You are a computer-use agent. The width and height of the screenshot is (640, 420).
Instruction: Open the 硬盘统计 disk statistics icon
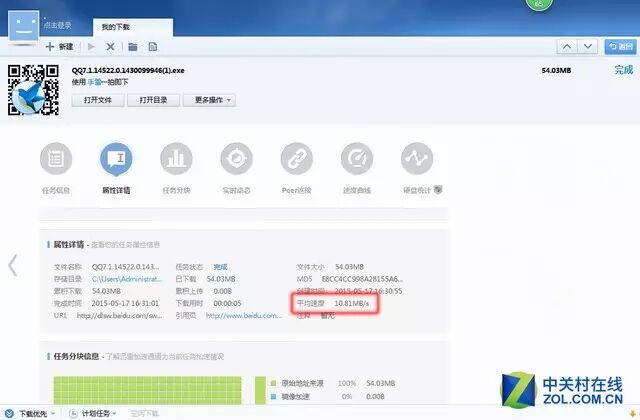click(x=417, y=159)
